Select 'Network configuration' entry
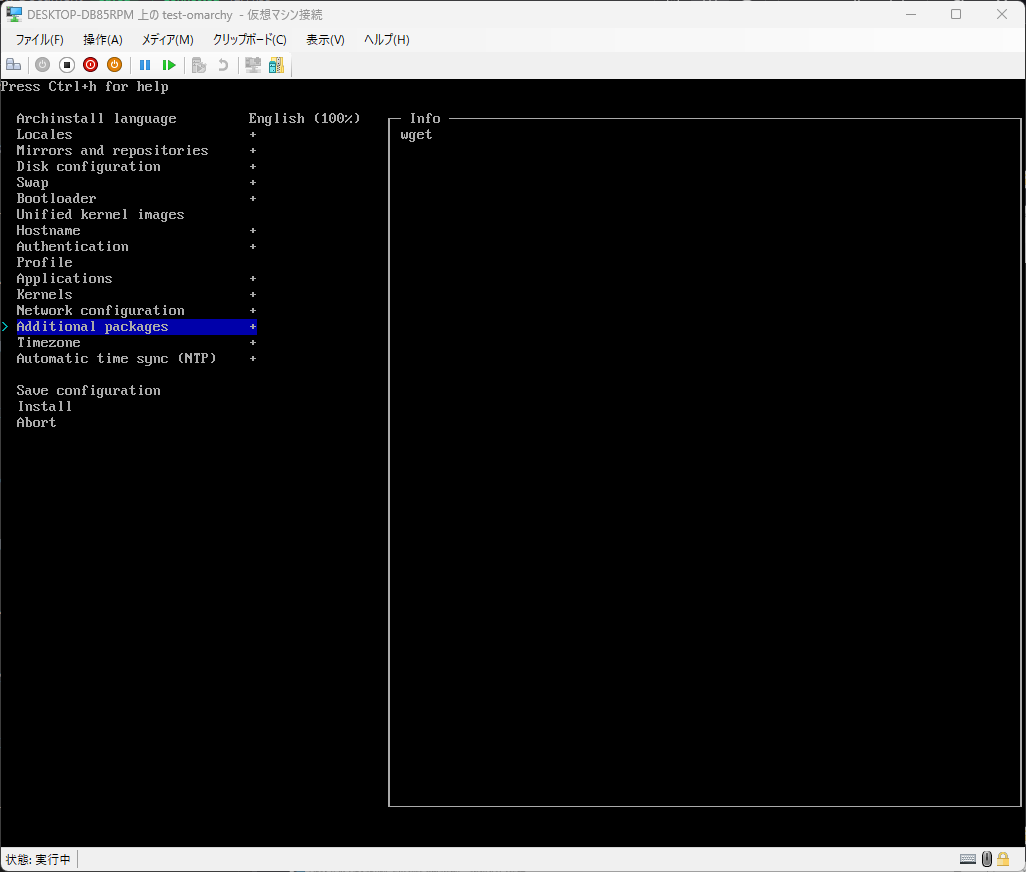The height and width of the screenshot is (872, 1026). coord(100,311)
